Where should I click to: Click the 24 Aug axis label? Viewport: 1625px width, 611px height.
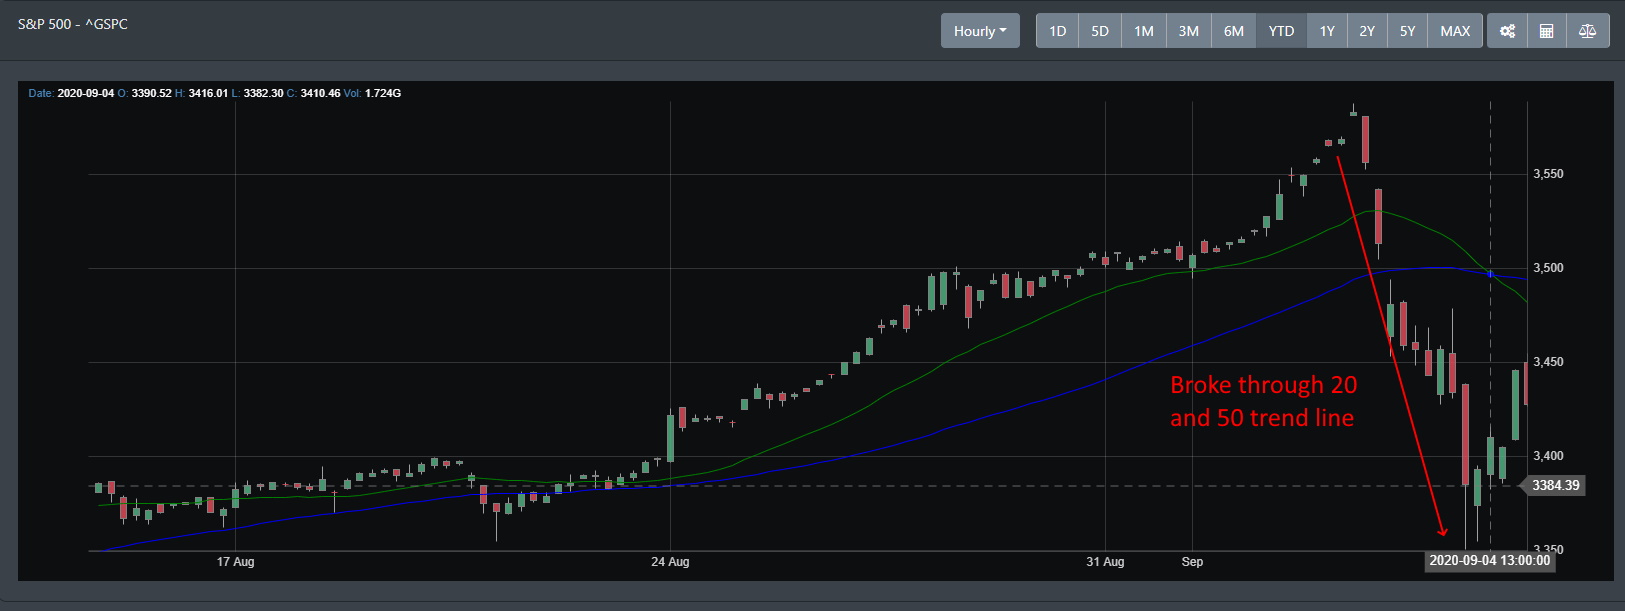pyautogui.click(x=670, y=562)
